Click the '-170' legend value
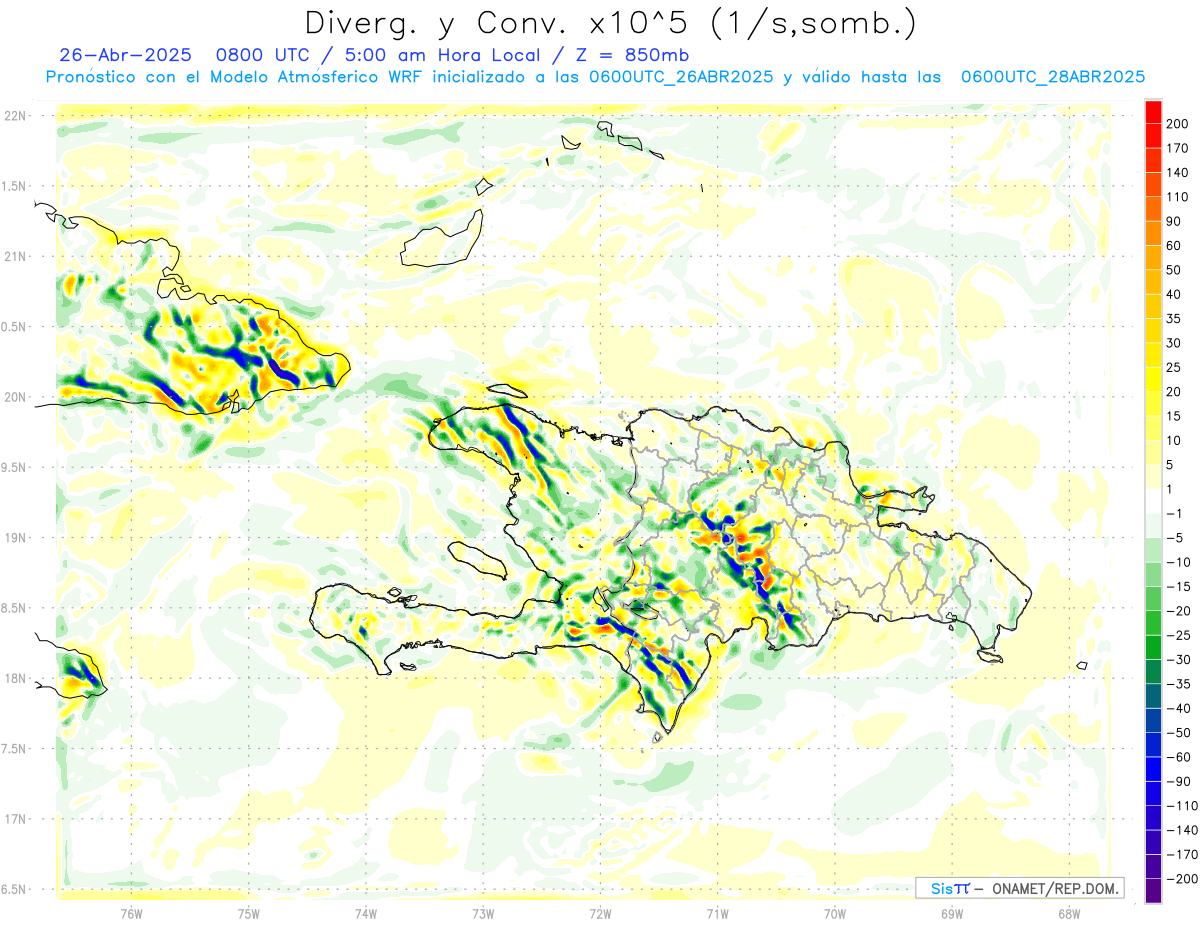 point(1180,854)
